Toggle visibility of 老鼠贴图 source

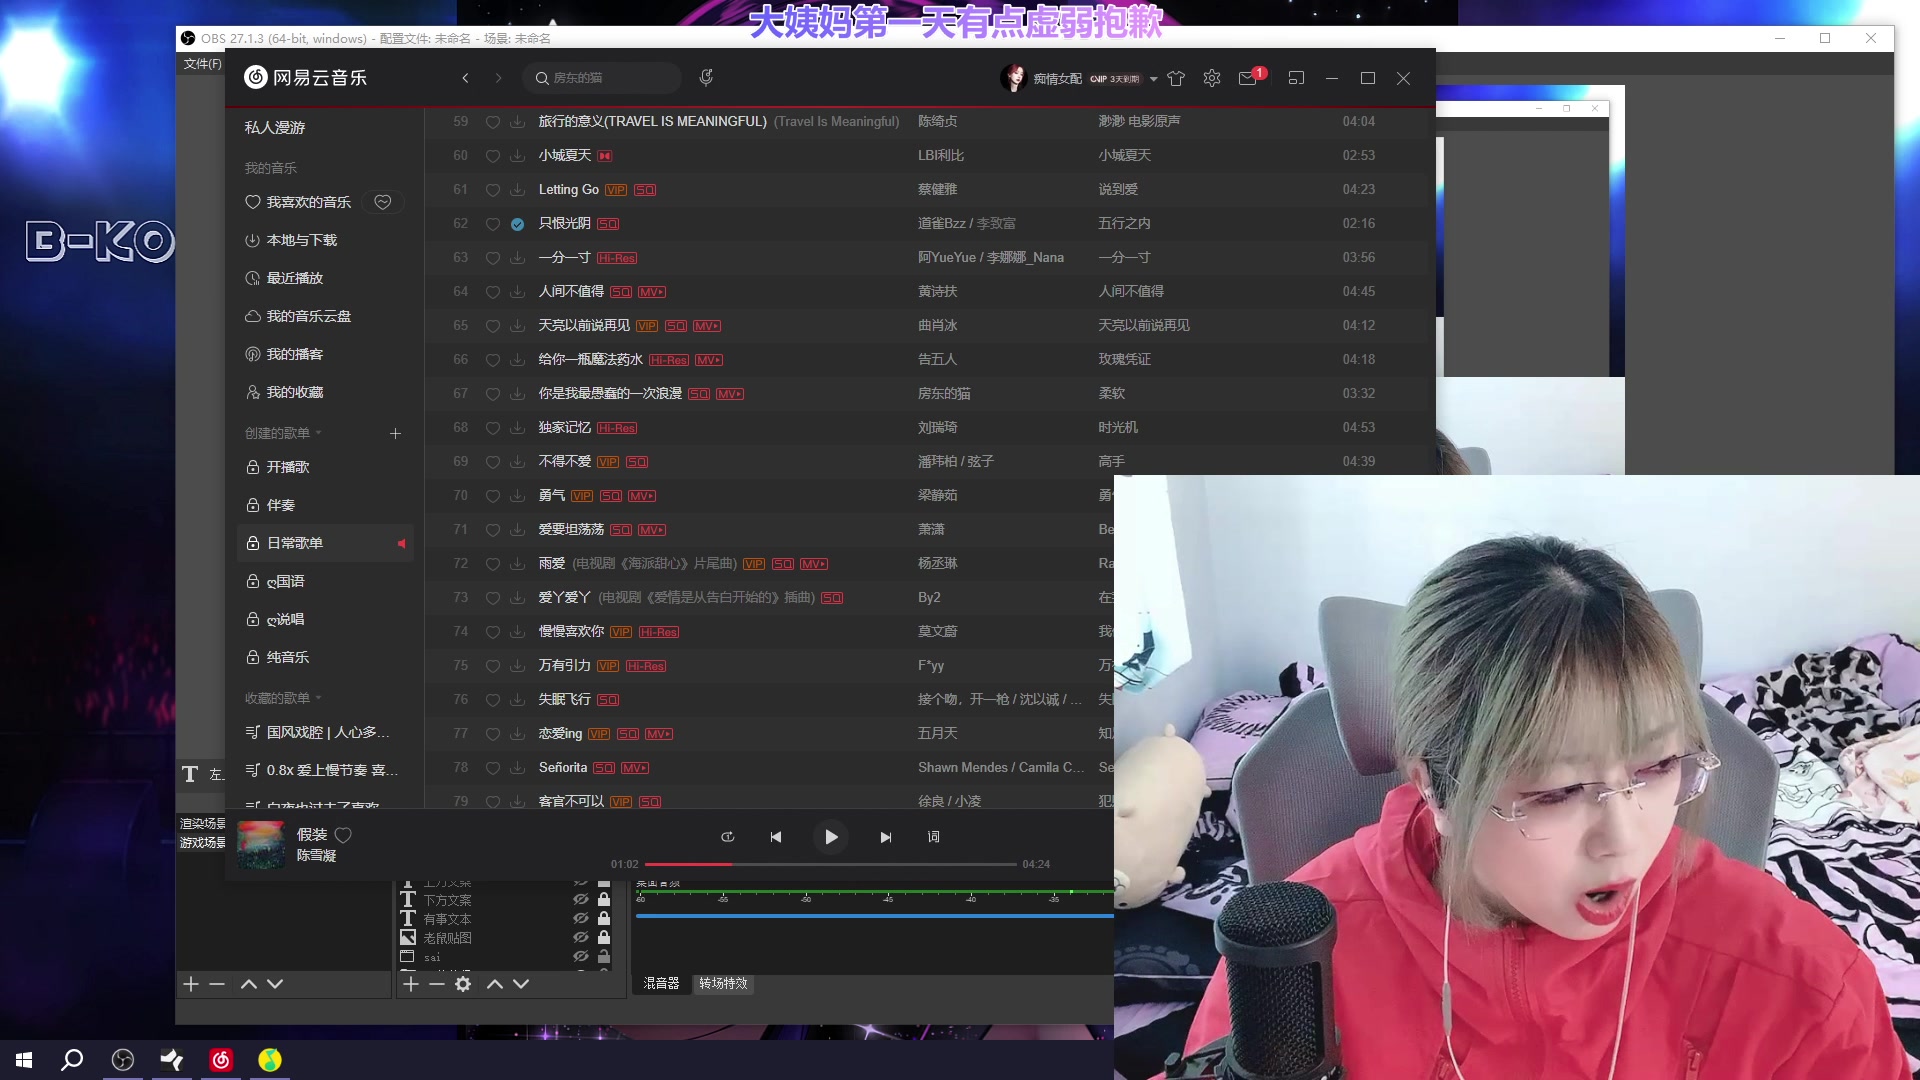pyautogui.click(x=580, y=938)
